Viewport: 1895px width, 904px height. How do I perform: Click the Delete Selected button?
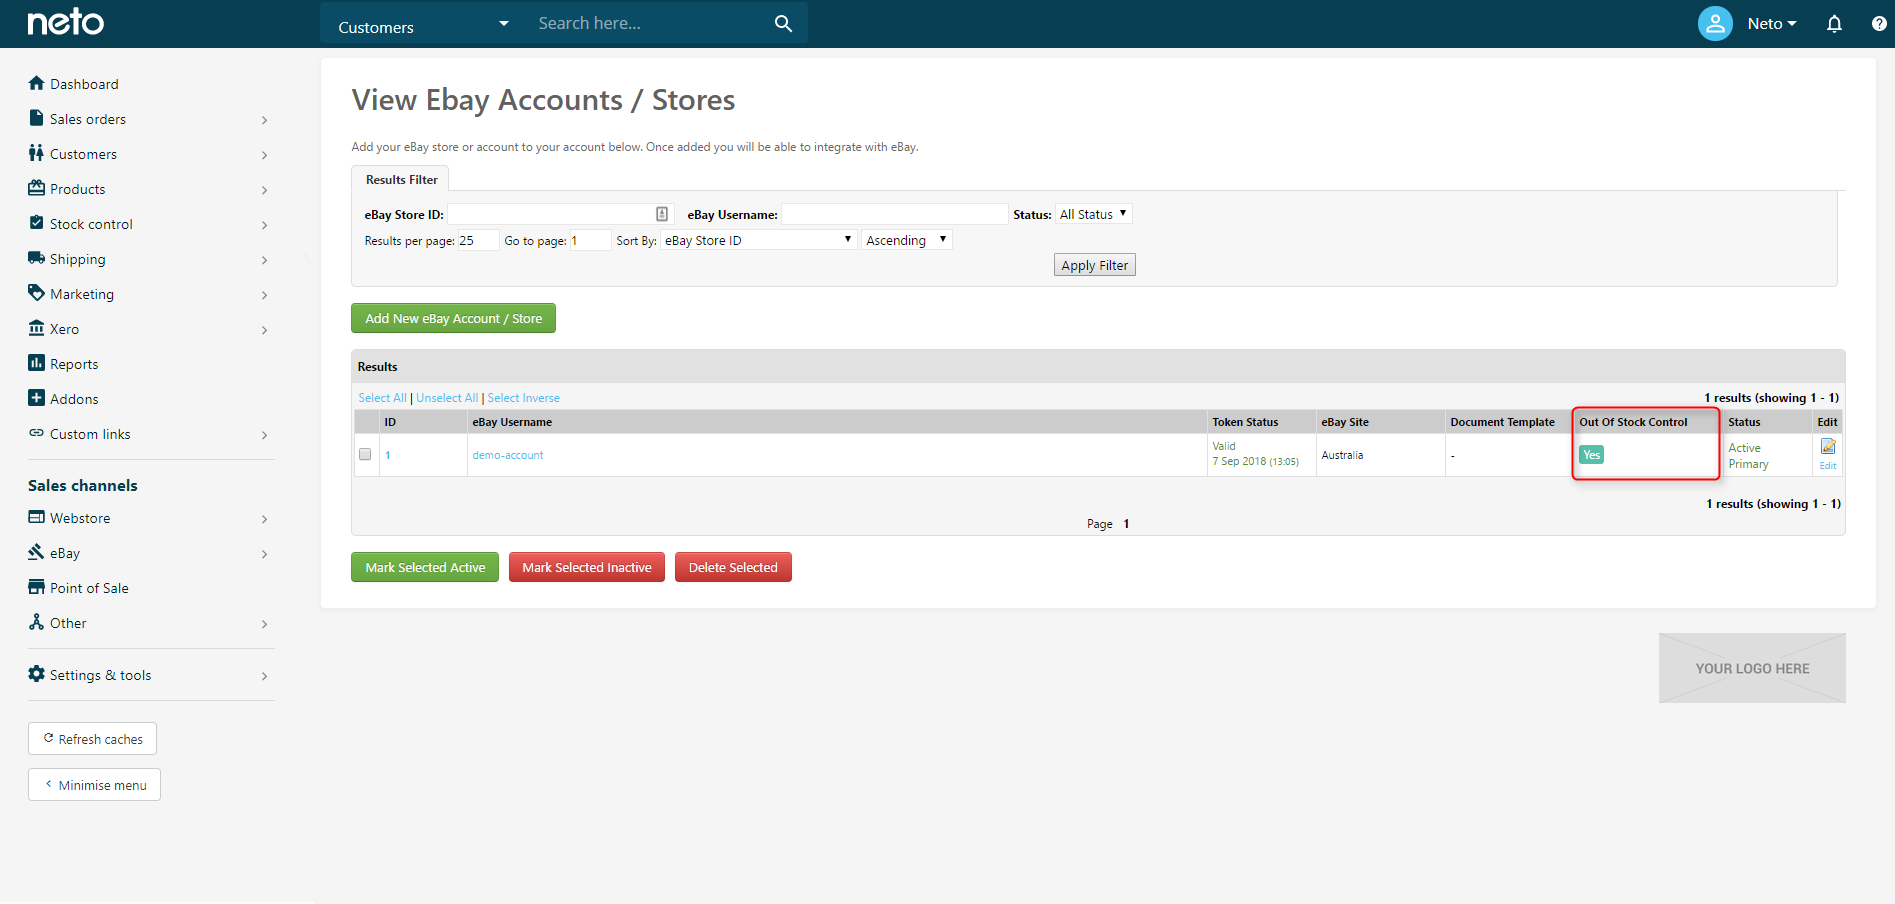click(x=733, y=567)
